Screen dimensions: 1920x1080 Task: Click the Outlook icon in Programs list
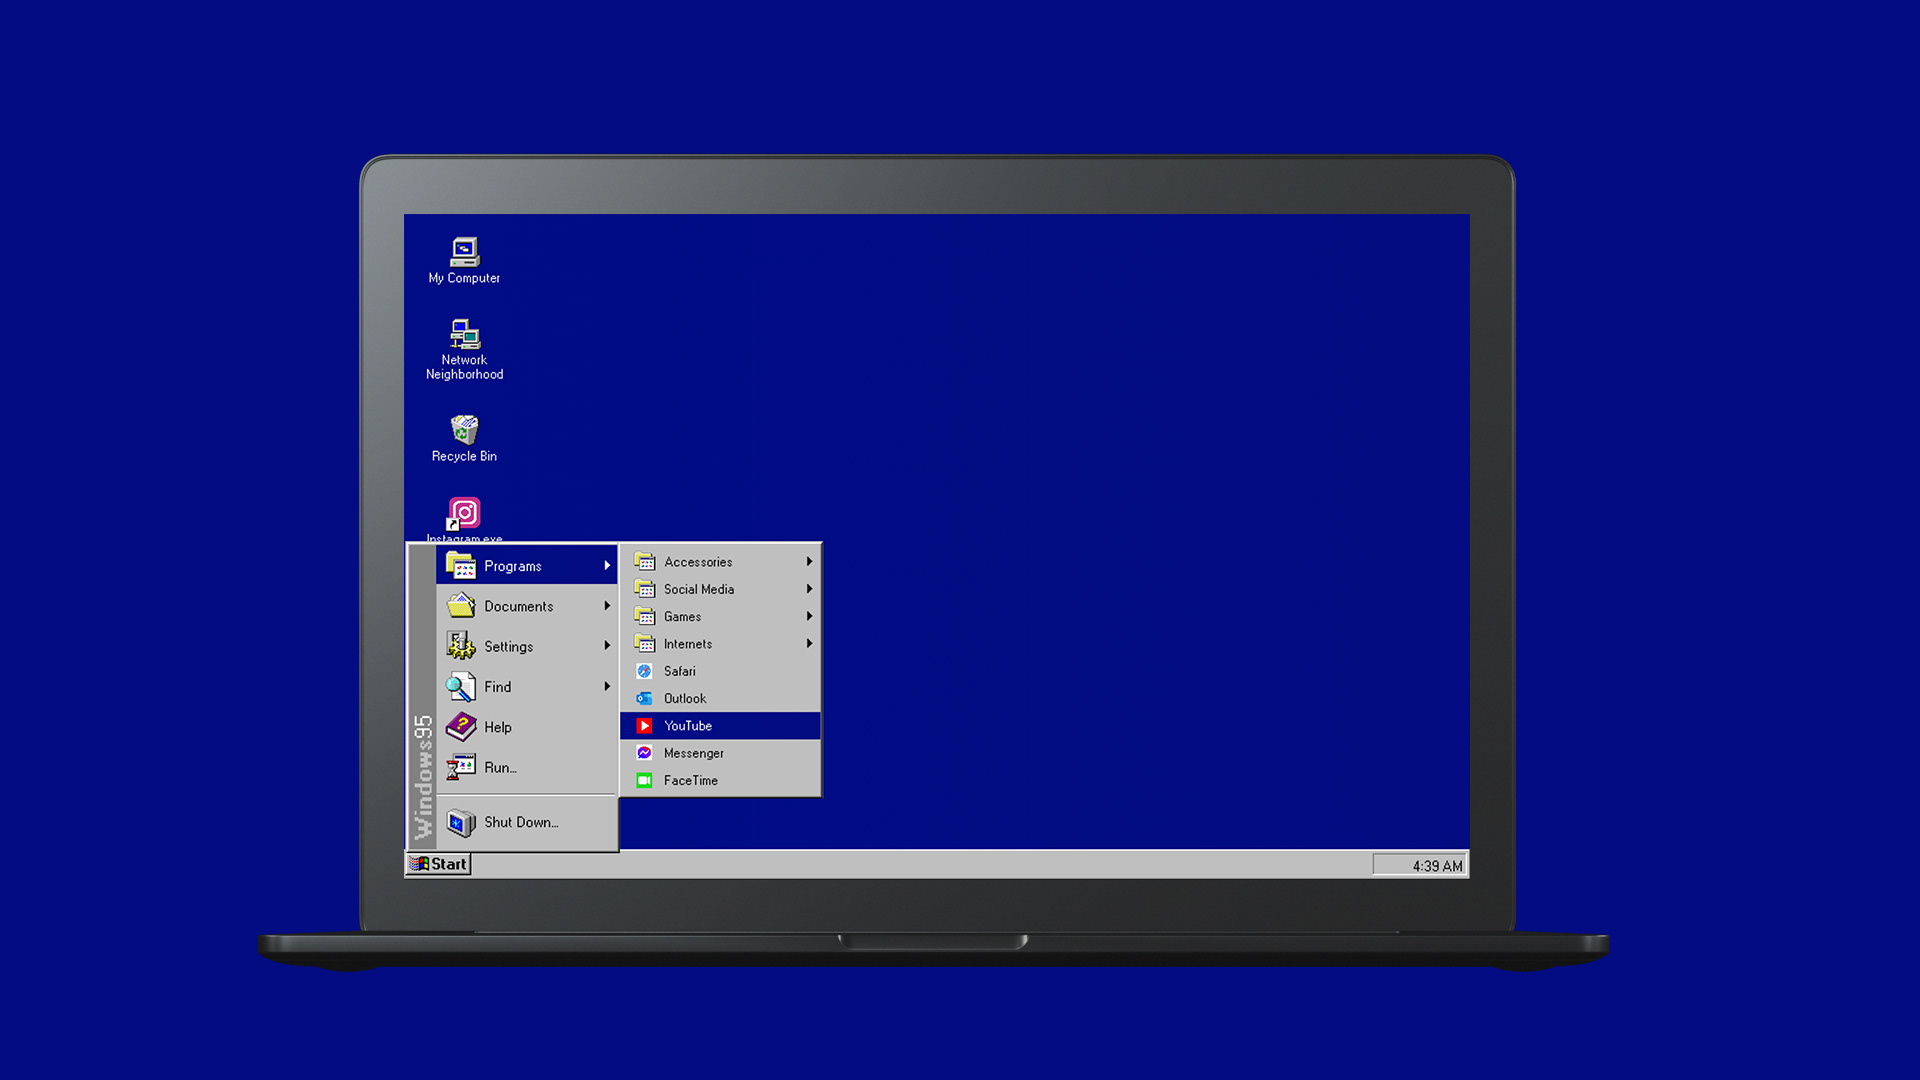[644, 698]
